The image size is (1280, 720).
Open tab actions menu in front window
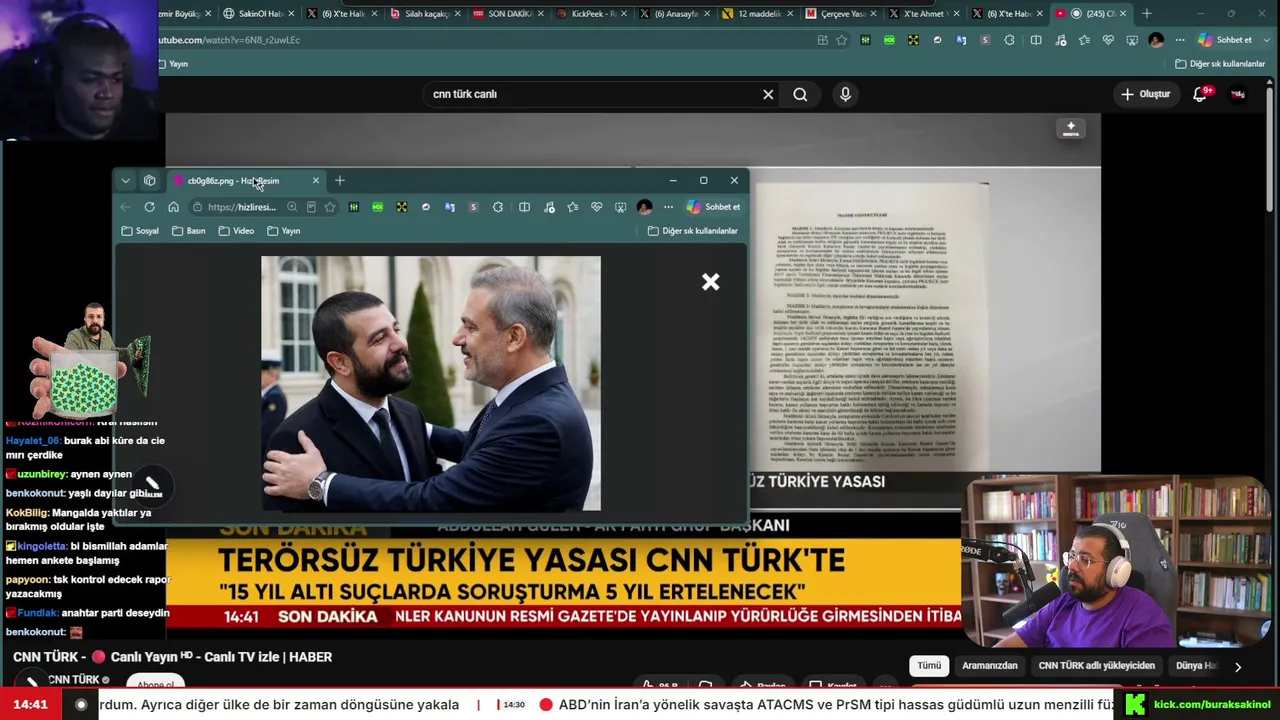point(125,181)
